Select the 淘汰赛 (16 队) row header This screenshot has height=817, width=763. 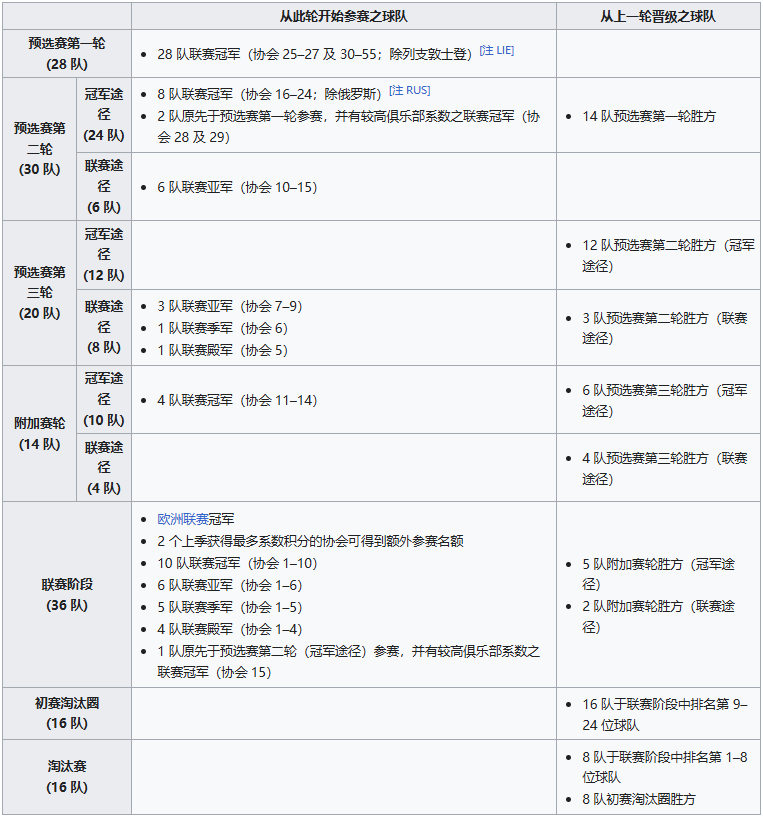pos(66,776)
